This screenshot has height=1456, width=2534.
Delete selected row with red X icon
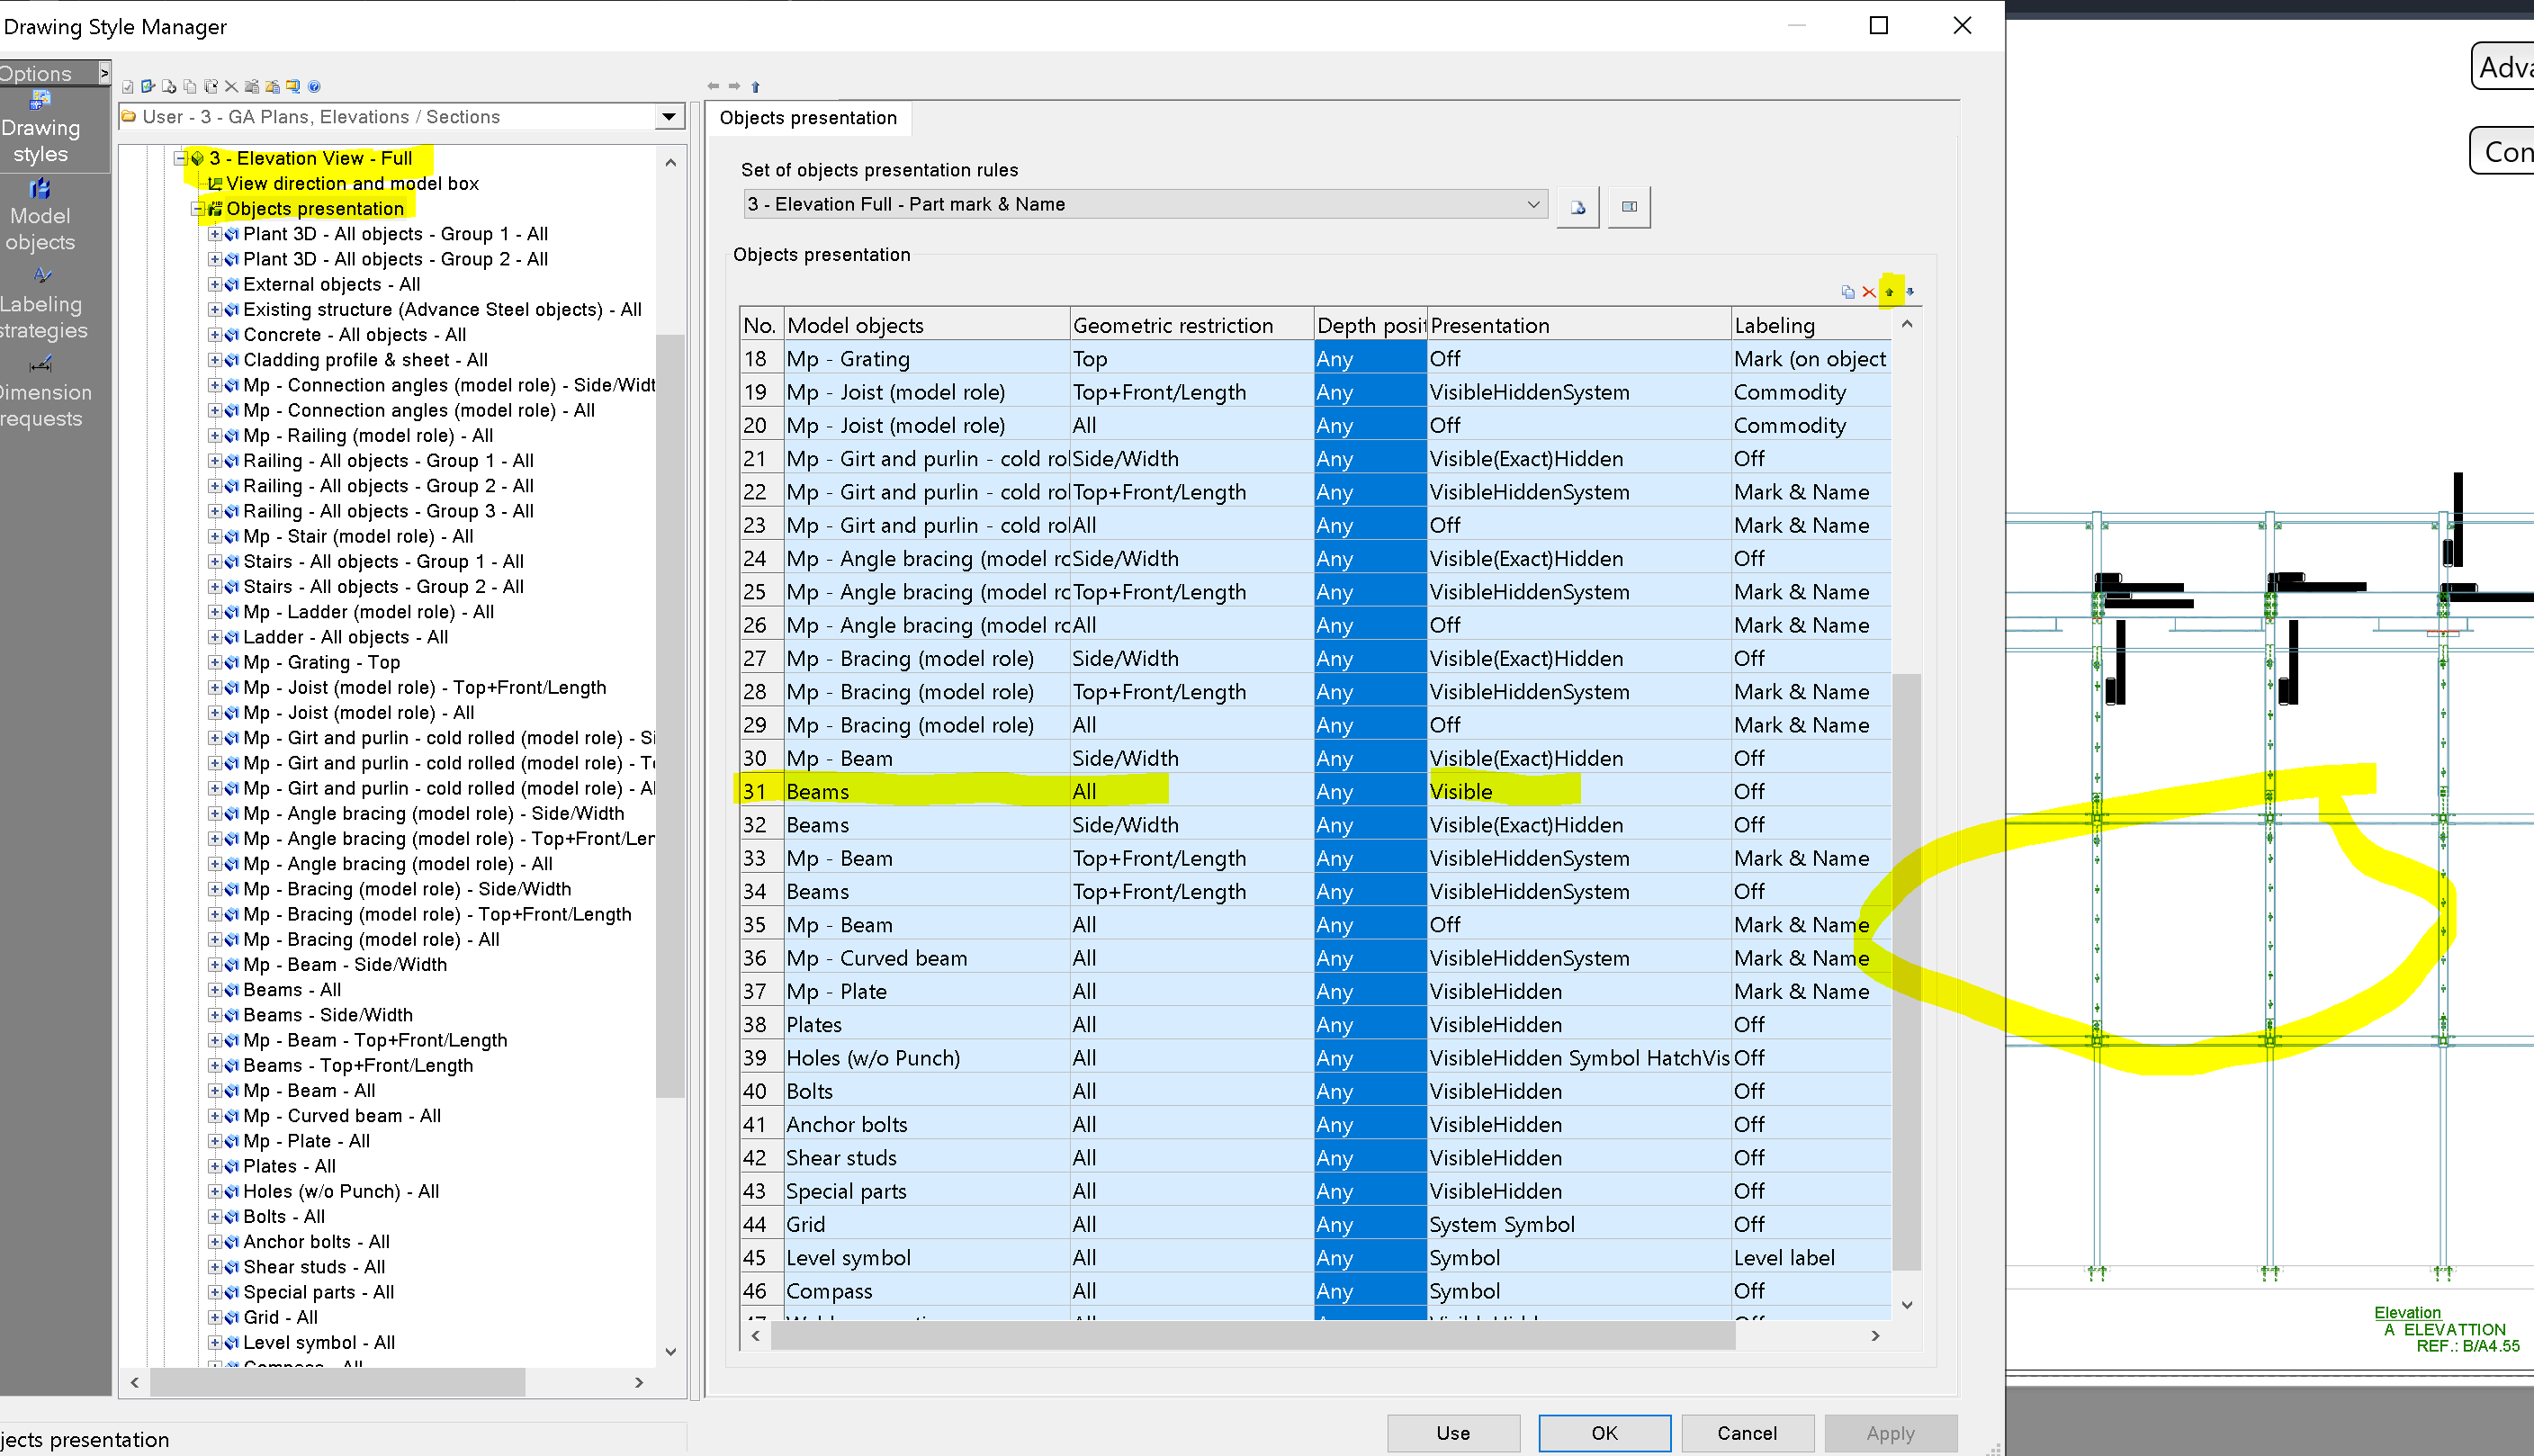pyautogui.click(x=1868, y=292)
